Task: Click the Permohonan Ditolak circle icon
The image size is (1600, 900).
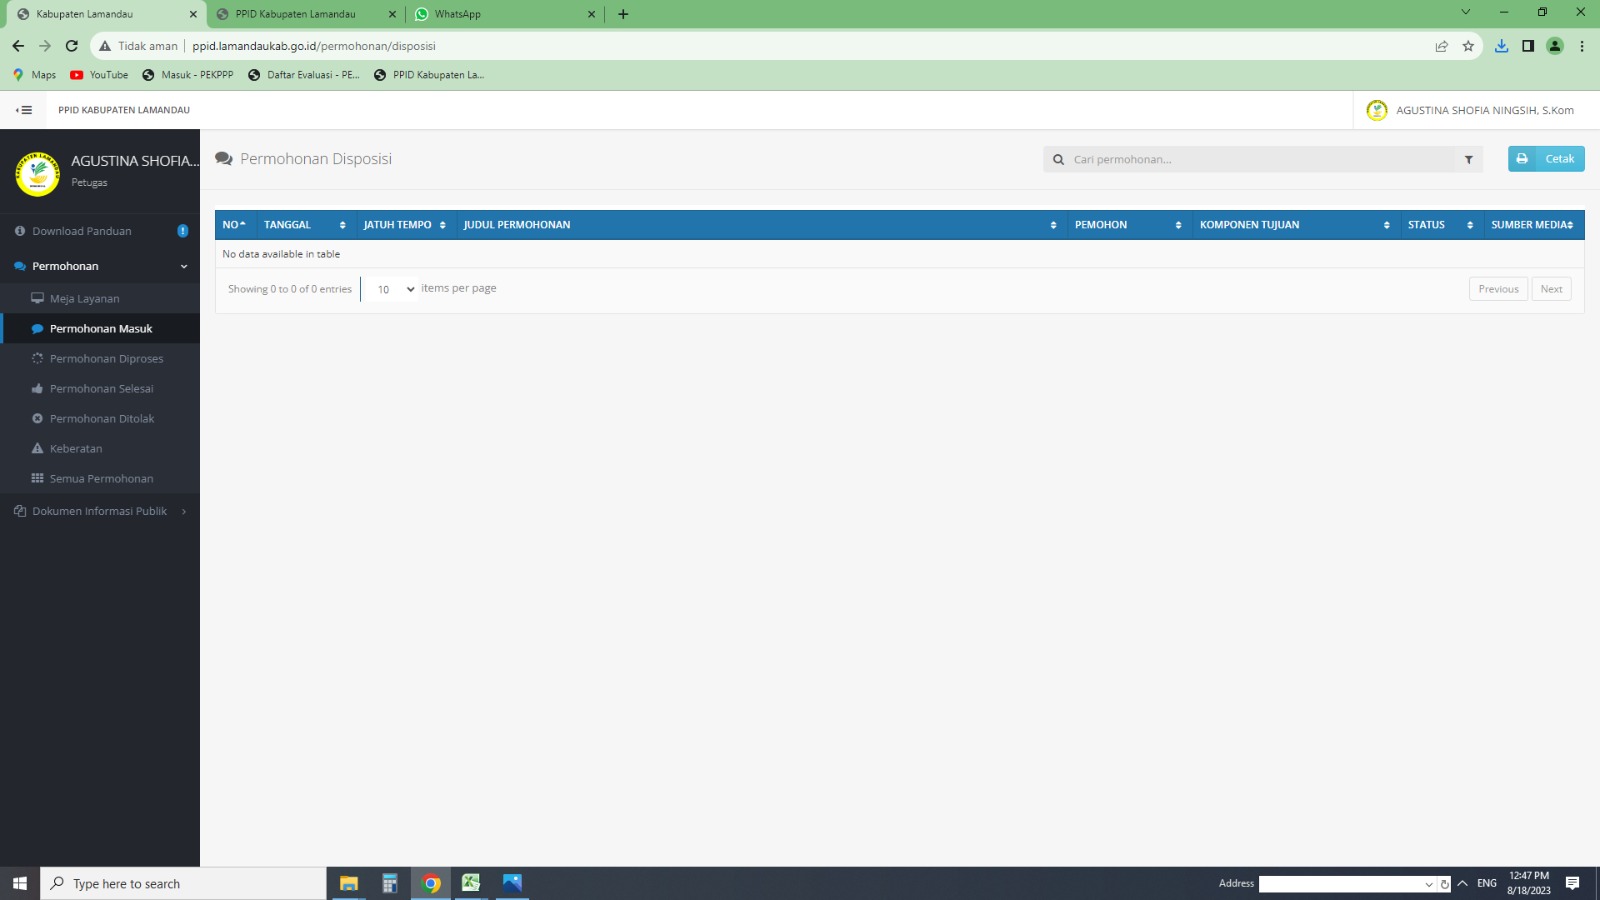Action: [x=37, y=418]
